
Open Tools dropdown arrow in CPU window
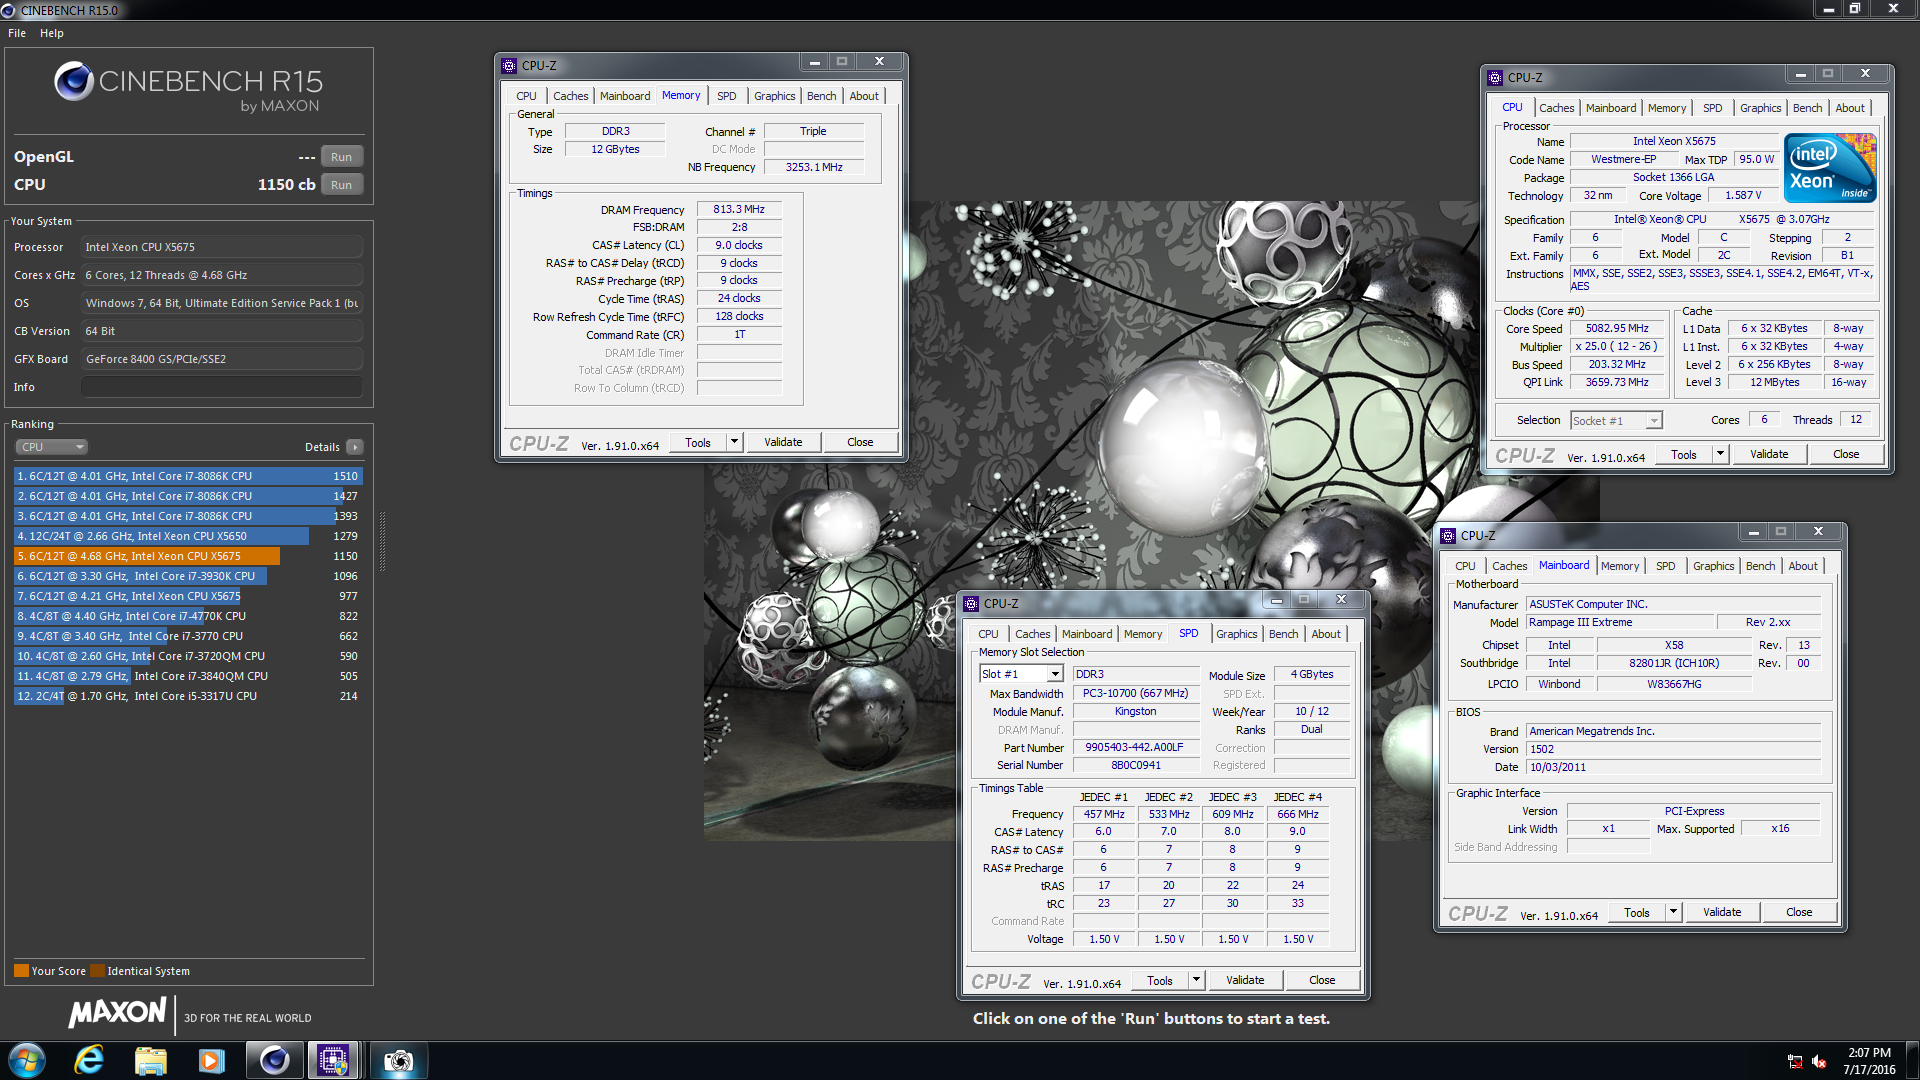(1720, 454)
